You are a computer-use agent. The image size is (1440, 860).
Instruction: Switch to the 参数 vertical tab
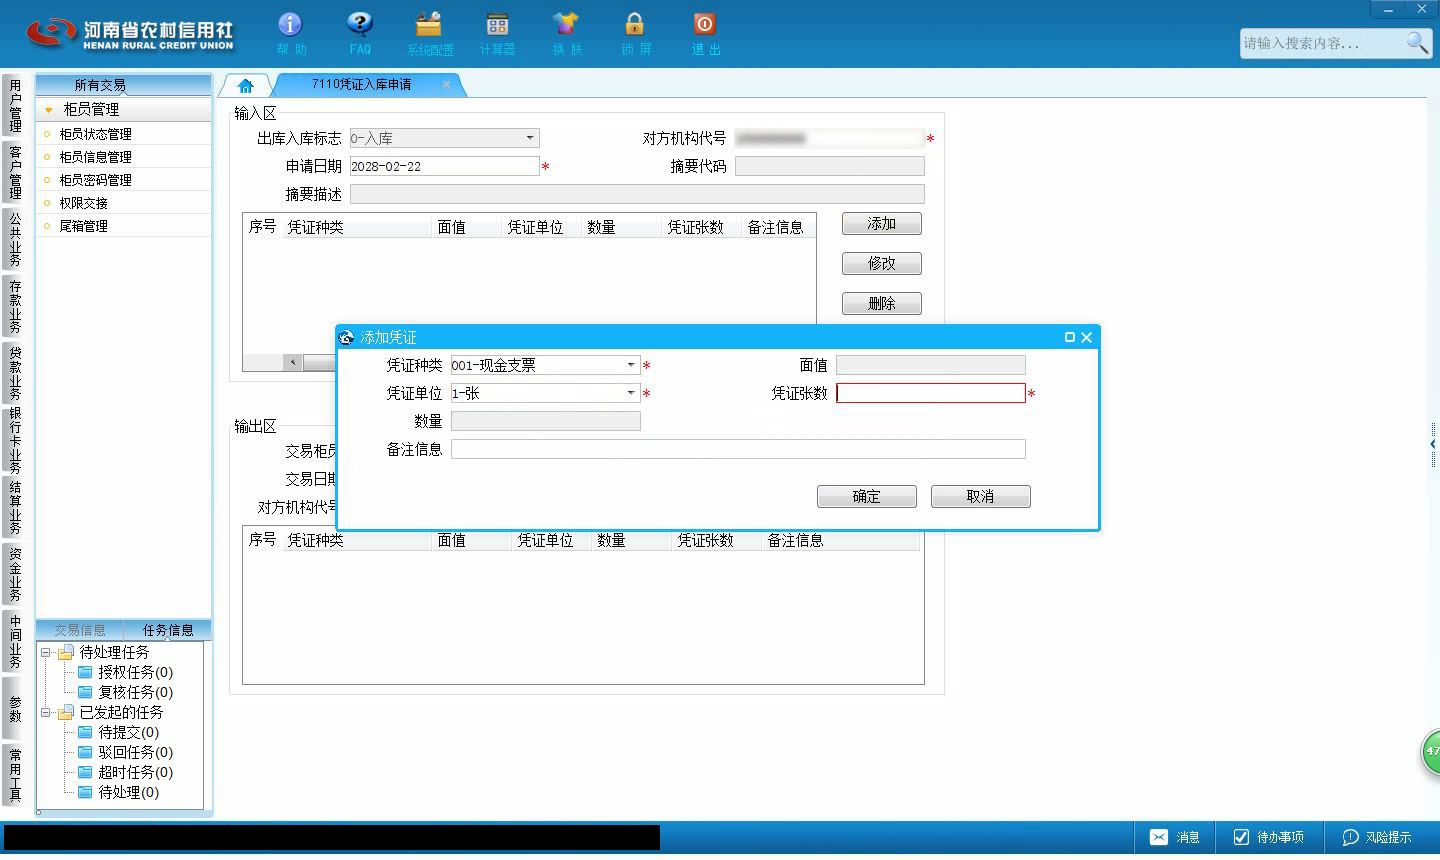[15, 708]
